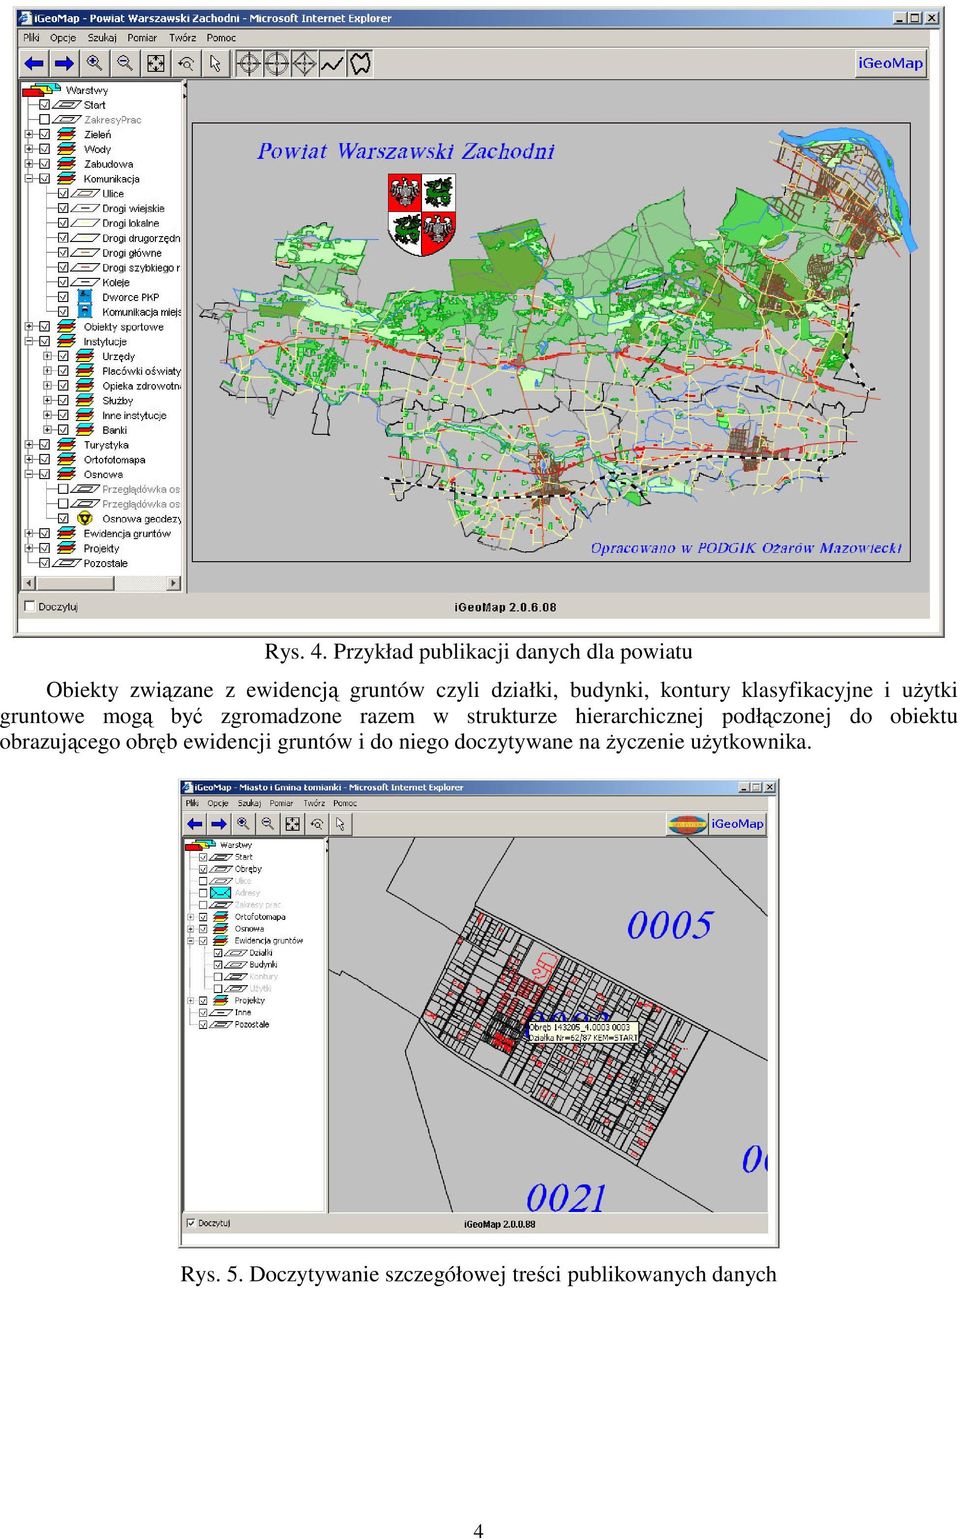The image size is (960, 1539).
Task: Expand the Turystyka layer group
Action: (x=29, y=445)
